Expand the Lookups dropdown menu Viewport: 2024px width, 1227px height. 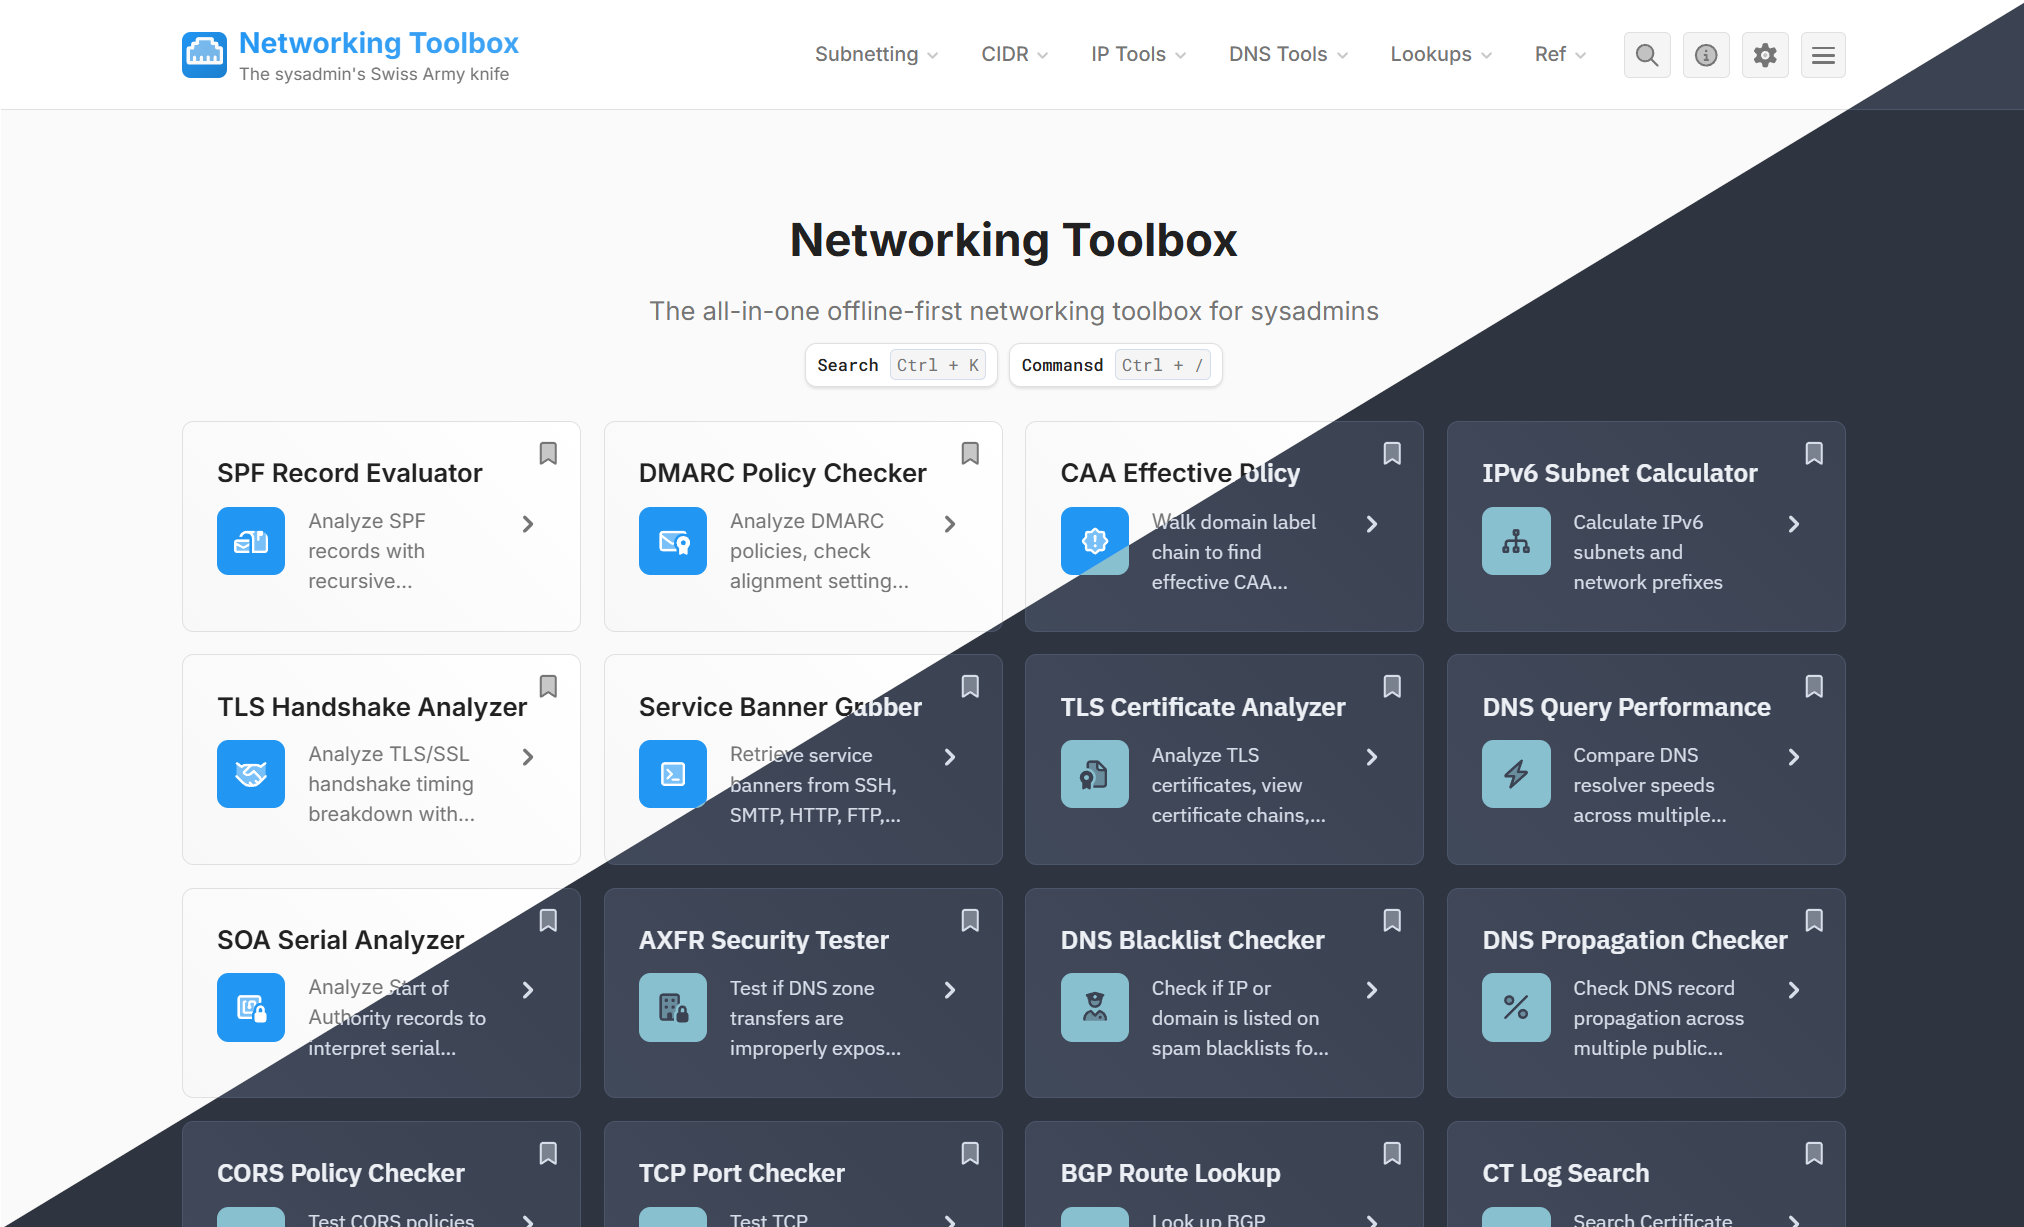point(1439,55)
